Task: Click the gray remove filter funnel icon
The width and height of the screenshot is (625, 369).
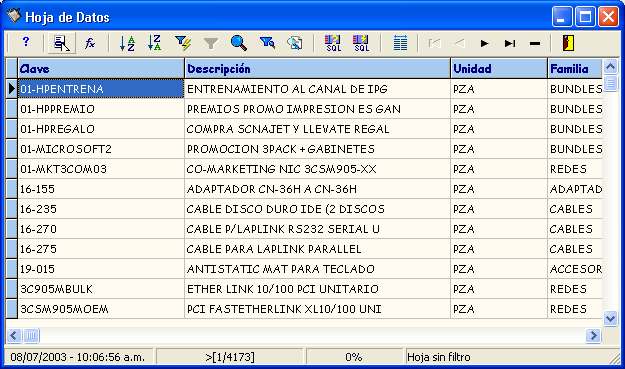Action: [210, 43]
